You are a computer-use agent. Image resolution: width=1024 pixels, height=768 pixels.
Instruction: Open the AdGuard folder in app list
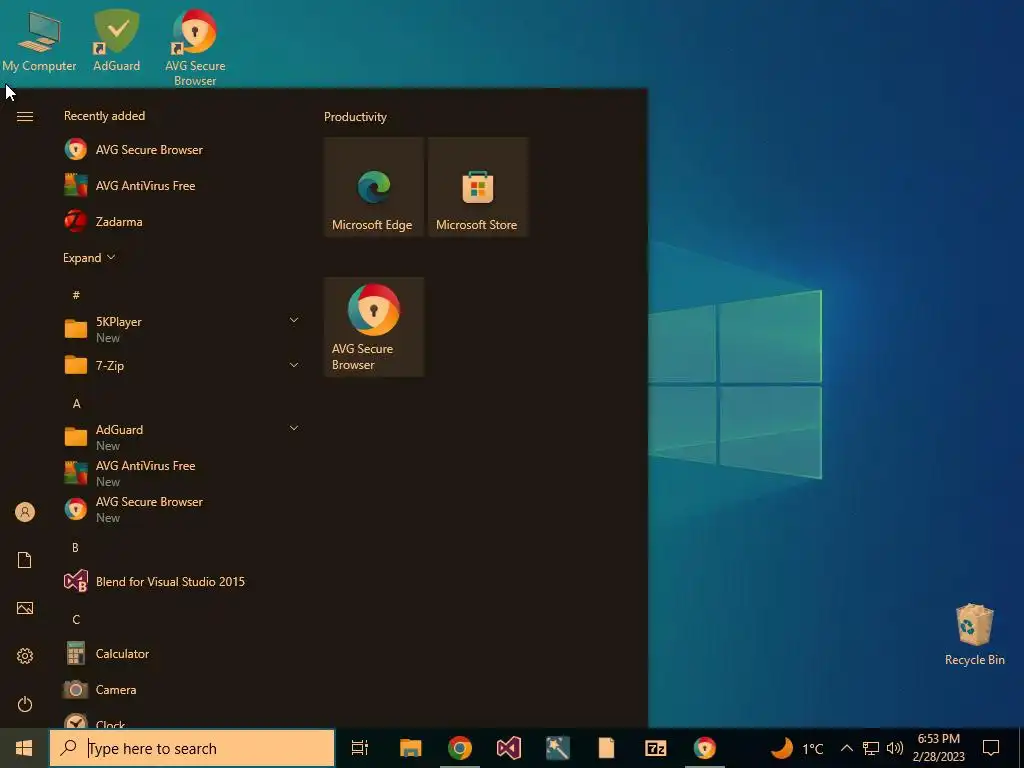point(182,437)
